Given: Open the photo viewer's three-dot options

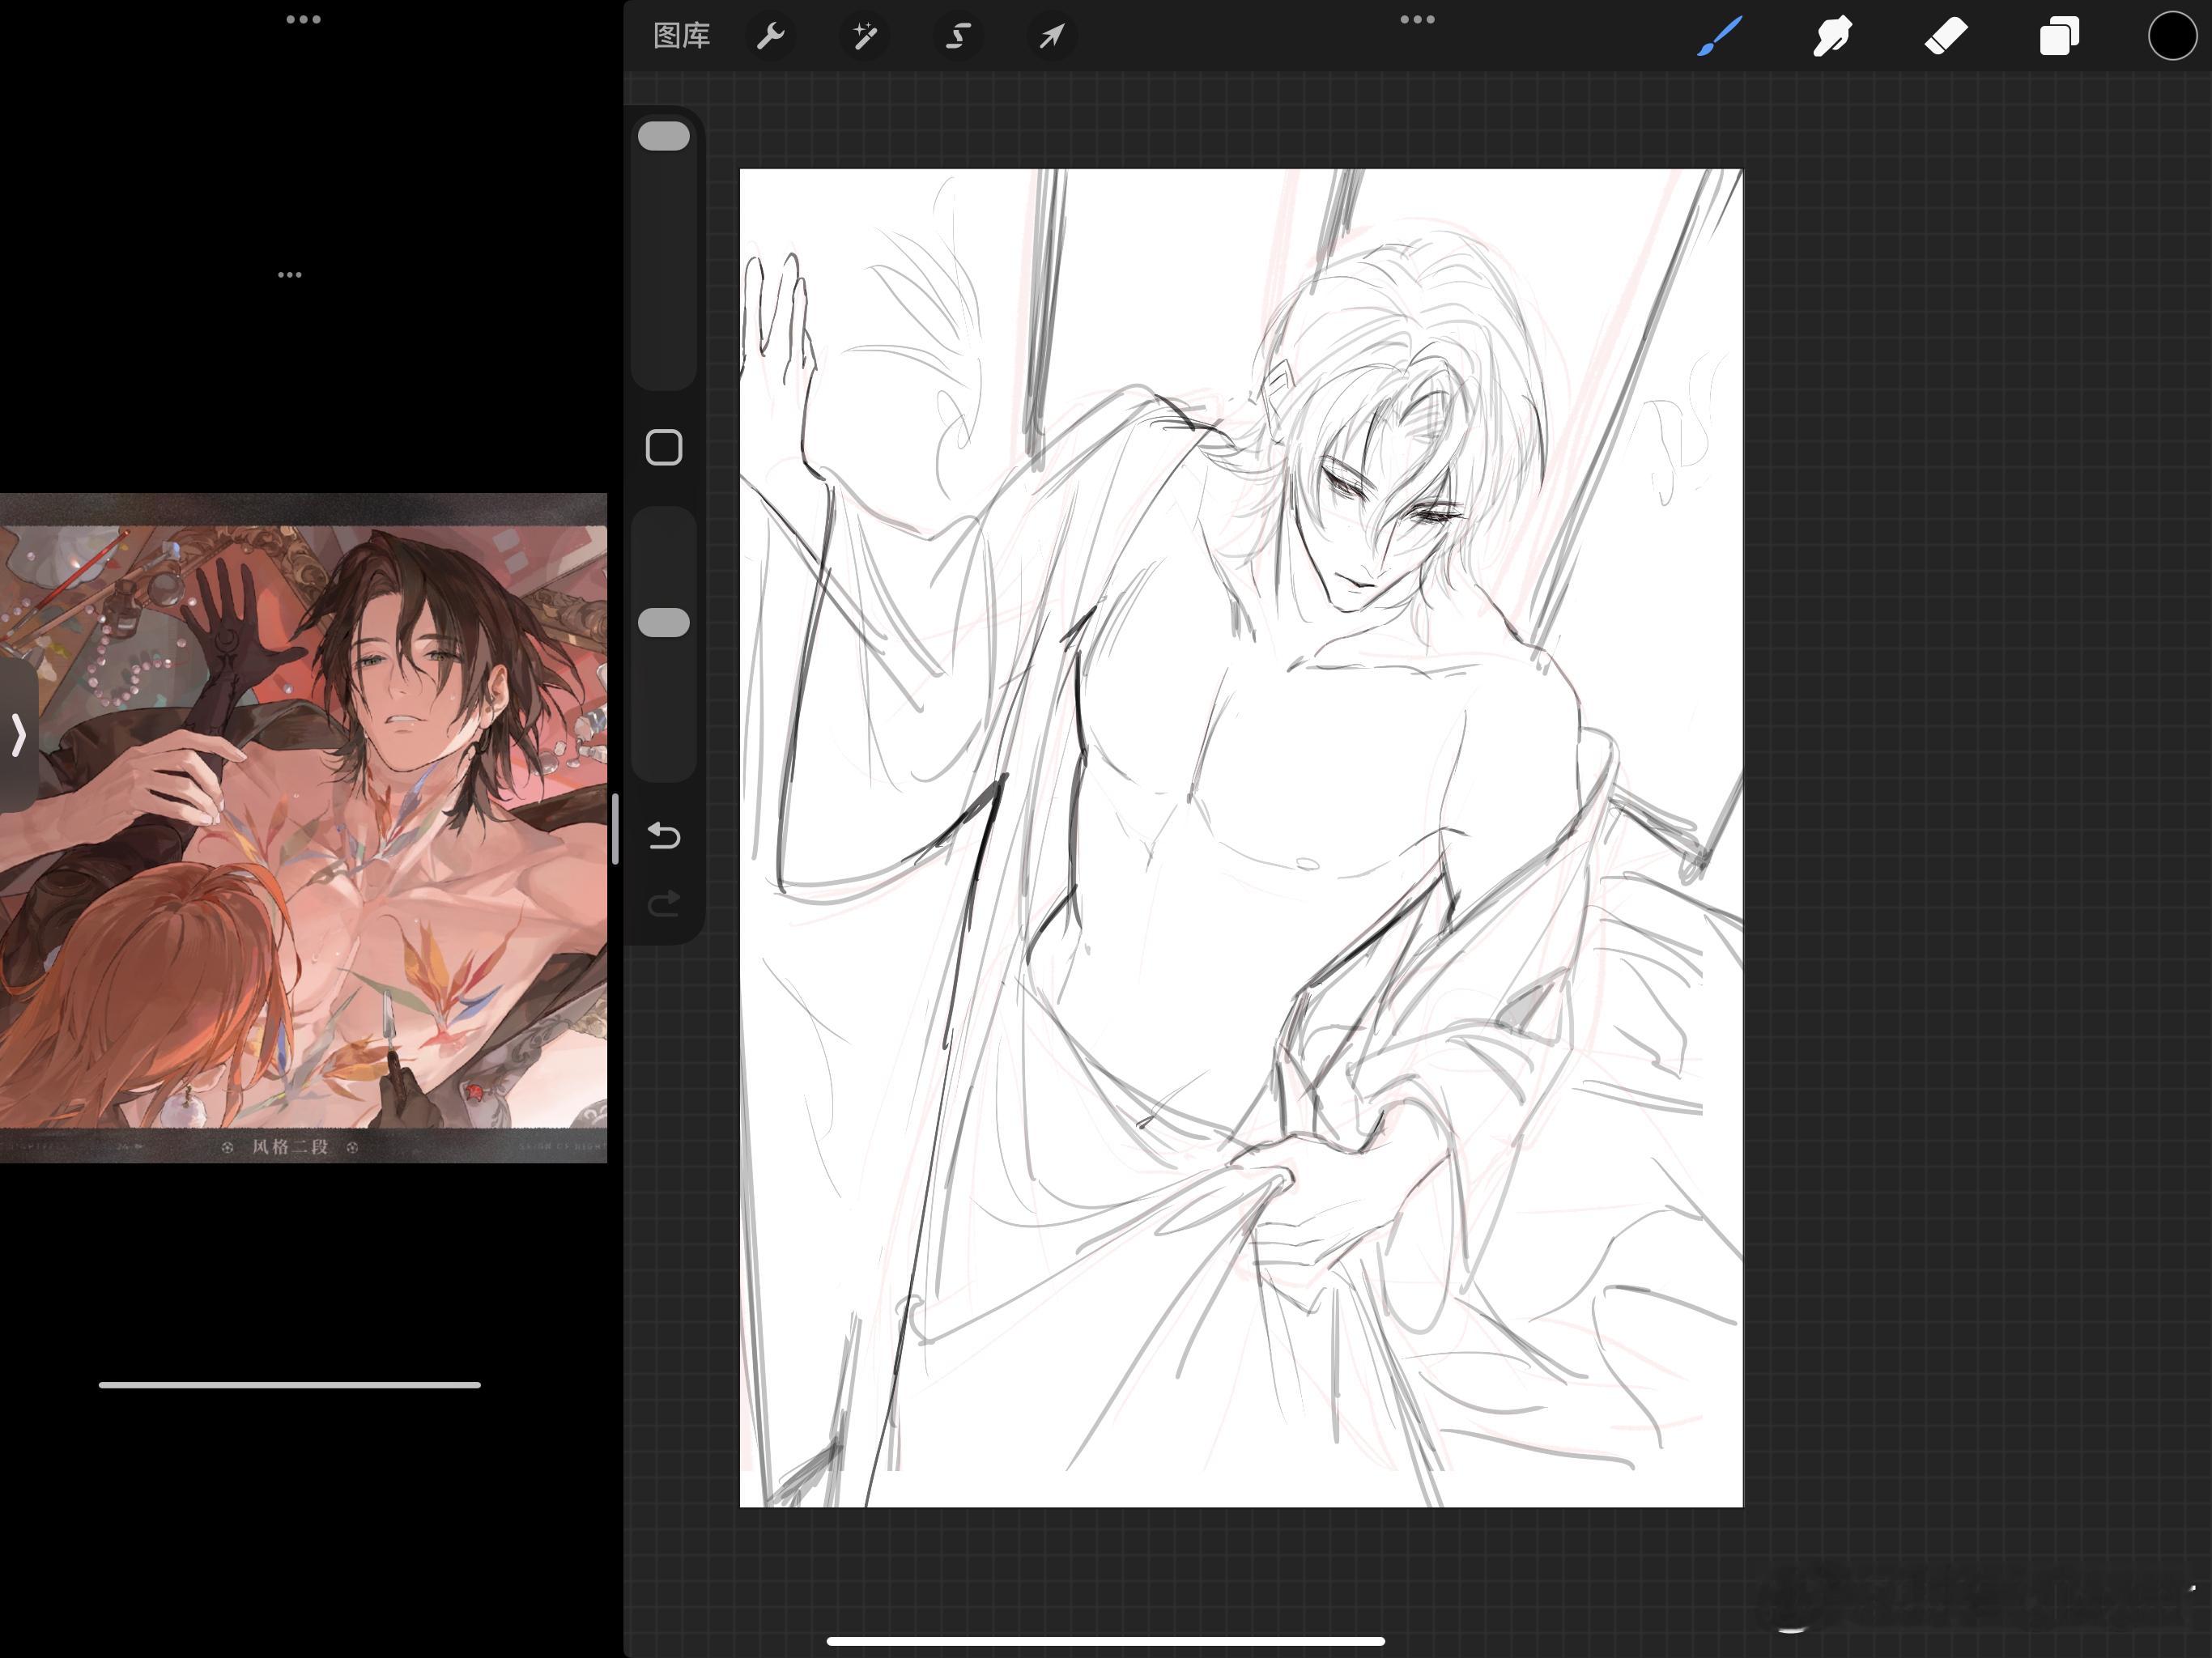Looking at the screenshot, I should point(290,274).
